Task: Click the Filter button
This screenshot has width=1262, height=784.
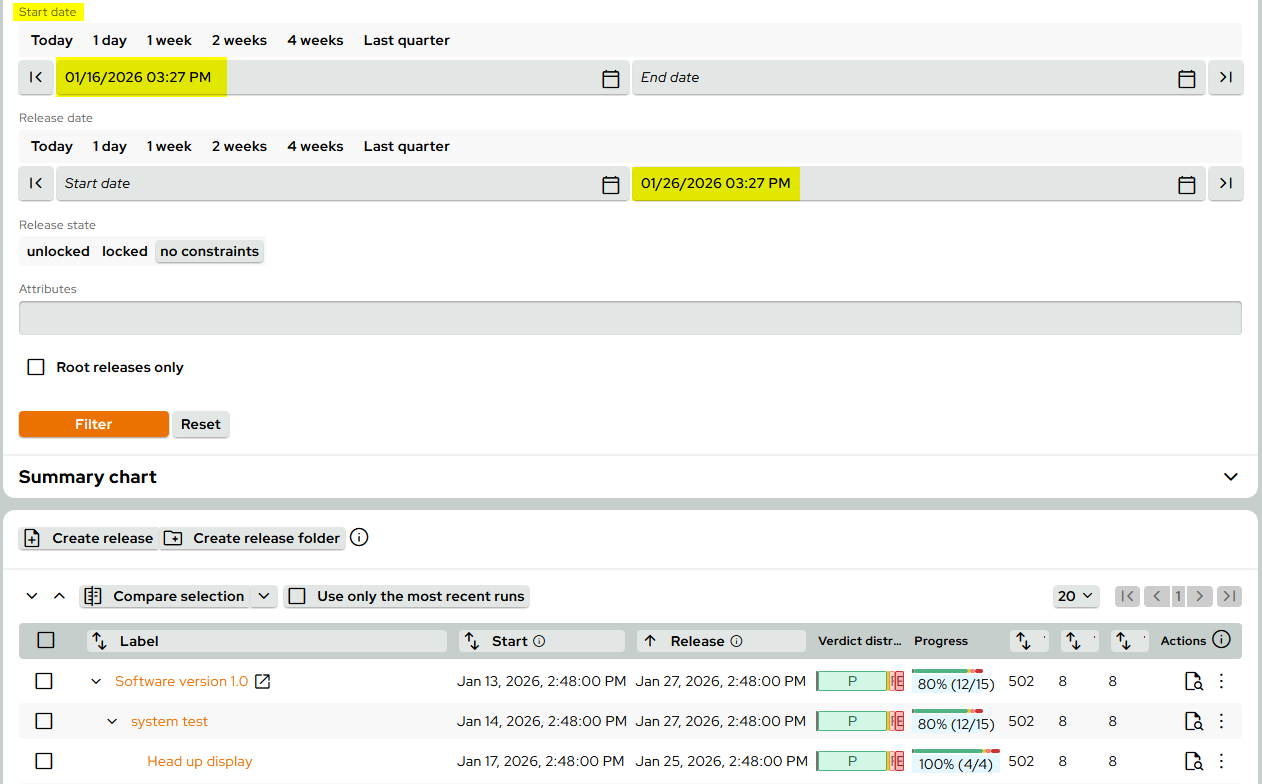Action: tap(93, 424)
